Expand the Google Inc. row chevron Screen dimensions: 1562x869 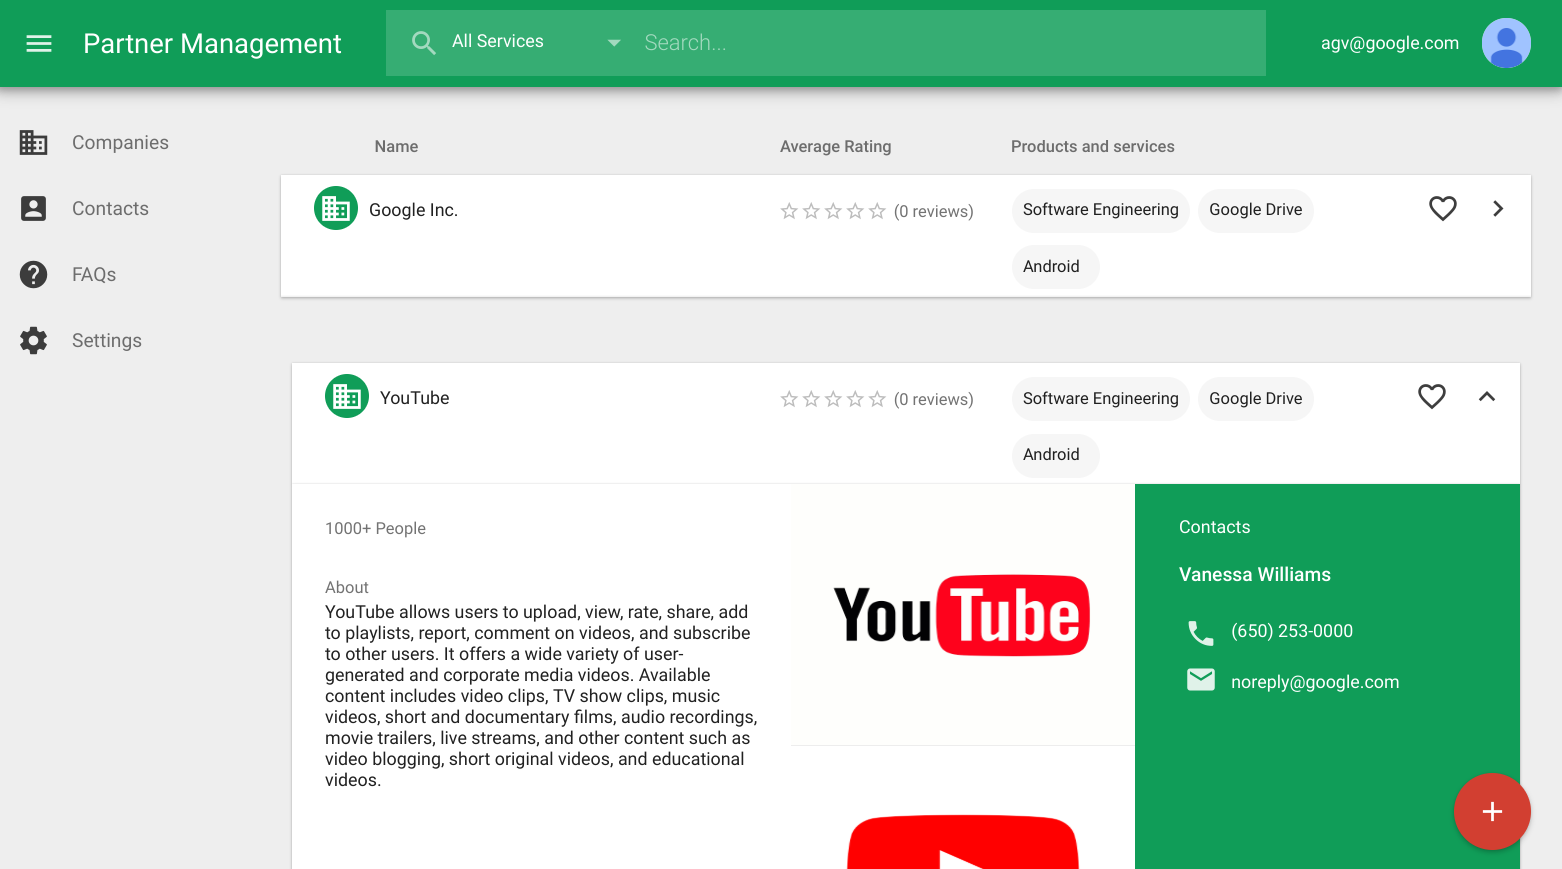[1498, 208]
